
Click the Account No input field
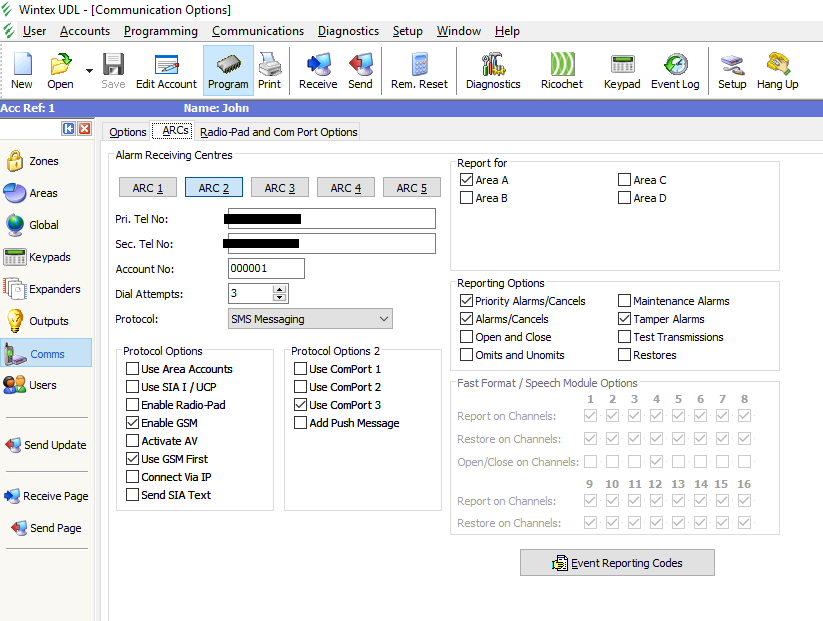[x=266, y=268]
